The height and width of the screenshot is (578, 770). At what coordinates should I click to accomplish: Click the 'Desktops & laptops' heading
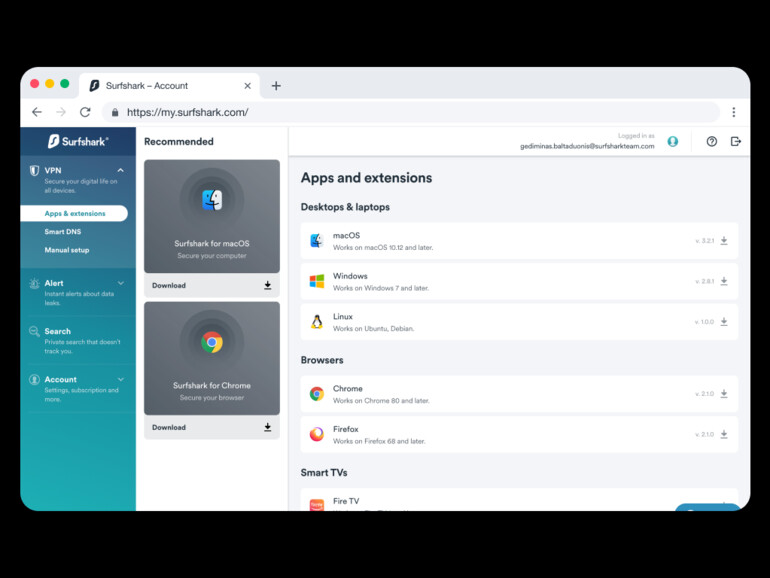(x=345, y=207)
